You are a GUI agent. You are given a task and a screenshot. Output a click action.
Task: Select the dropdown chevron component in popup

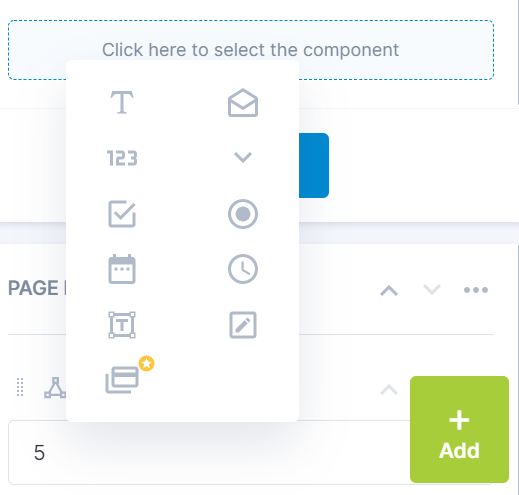click(243, 157)
